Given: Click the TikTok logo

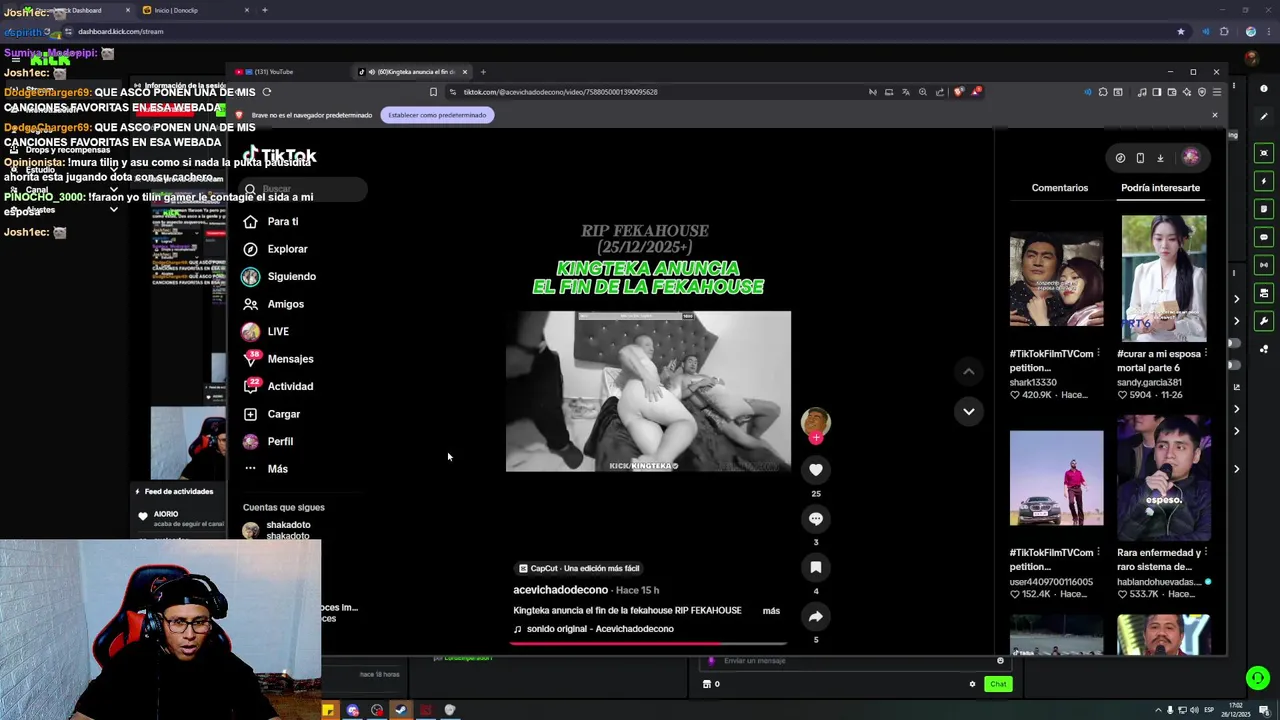Looking at the screenshot, I should pos(279,155).
